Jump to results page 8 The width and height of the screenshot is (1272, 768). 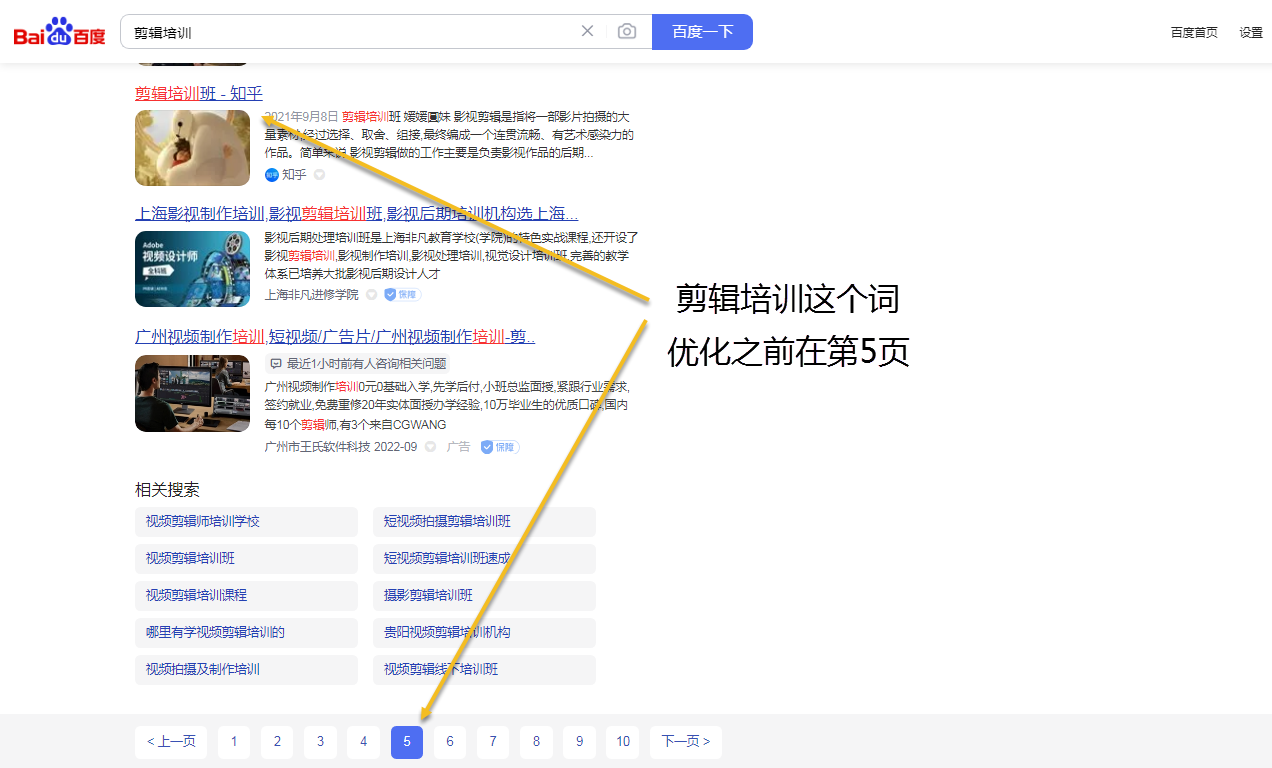click(x=536, y=742)
